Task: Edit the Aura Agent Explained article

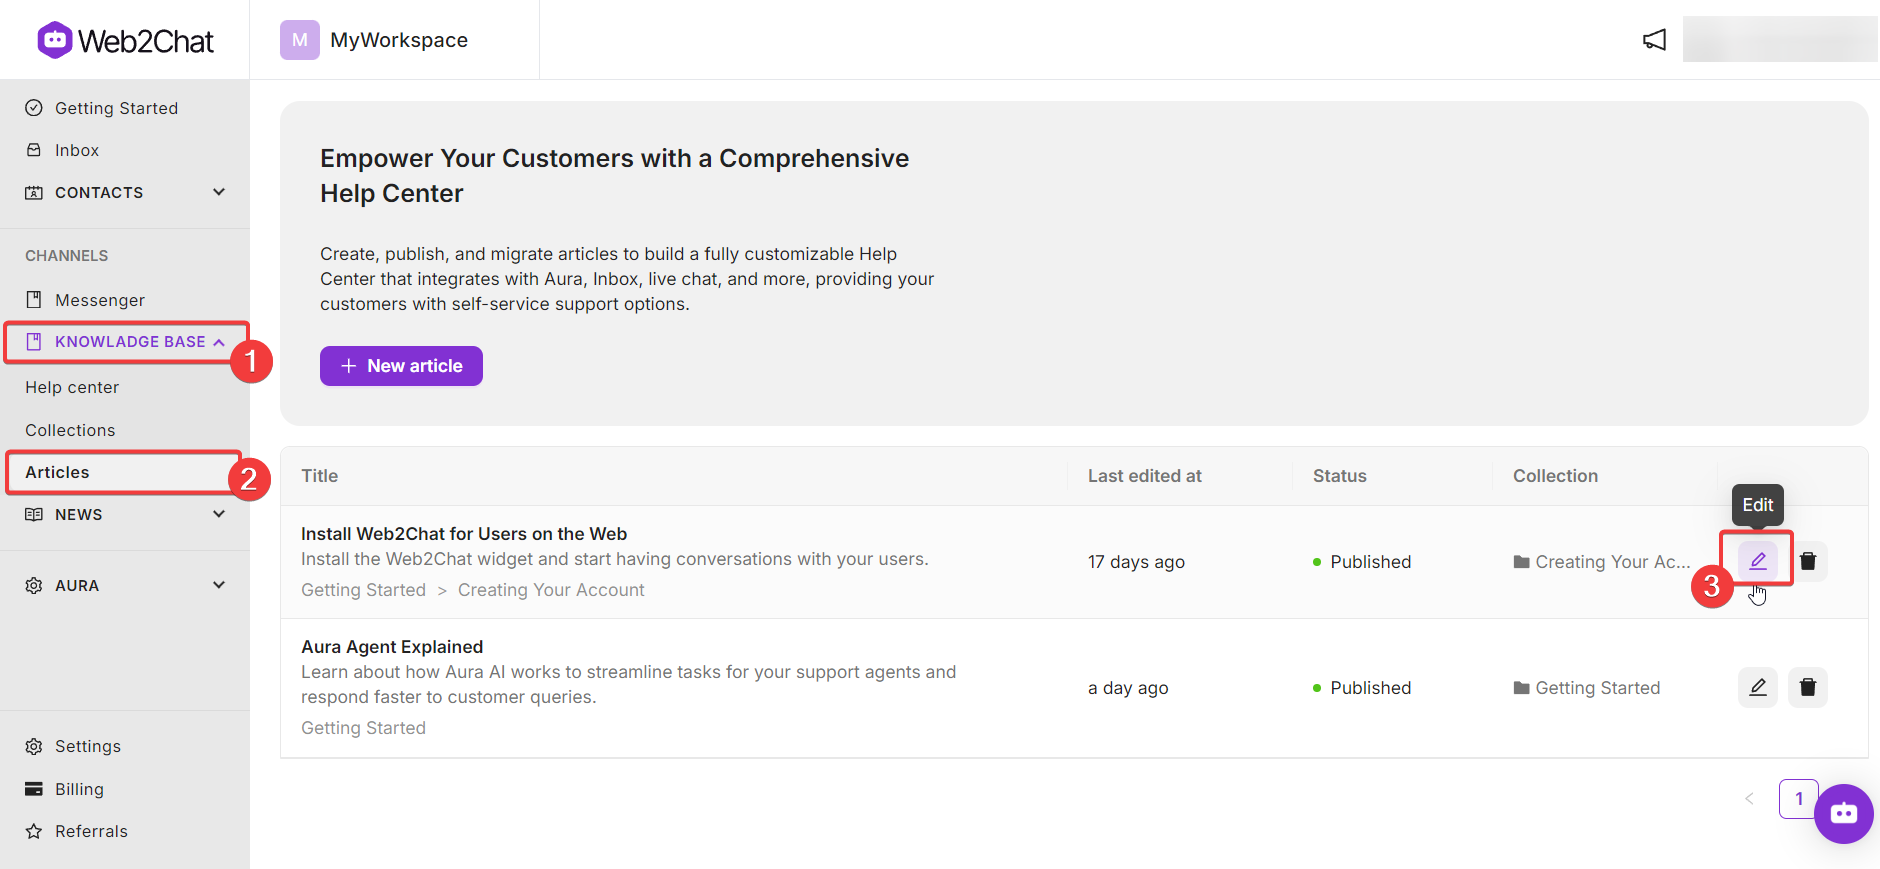Action: 1757,687
